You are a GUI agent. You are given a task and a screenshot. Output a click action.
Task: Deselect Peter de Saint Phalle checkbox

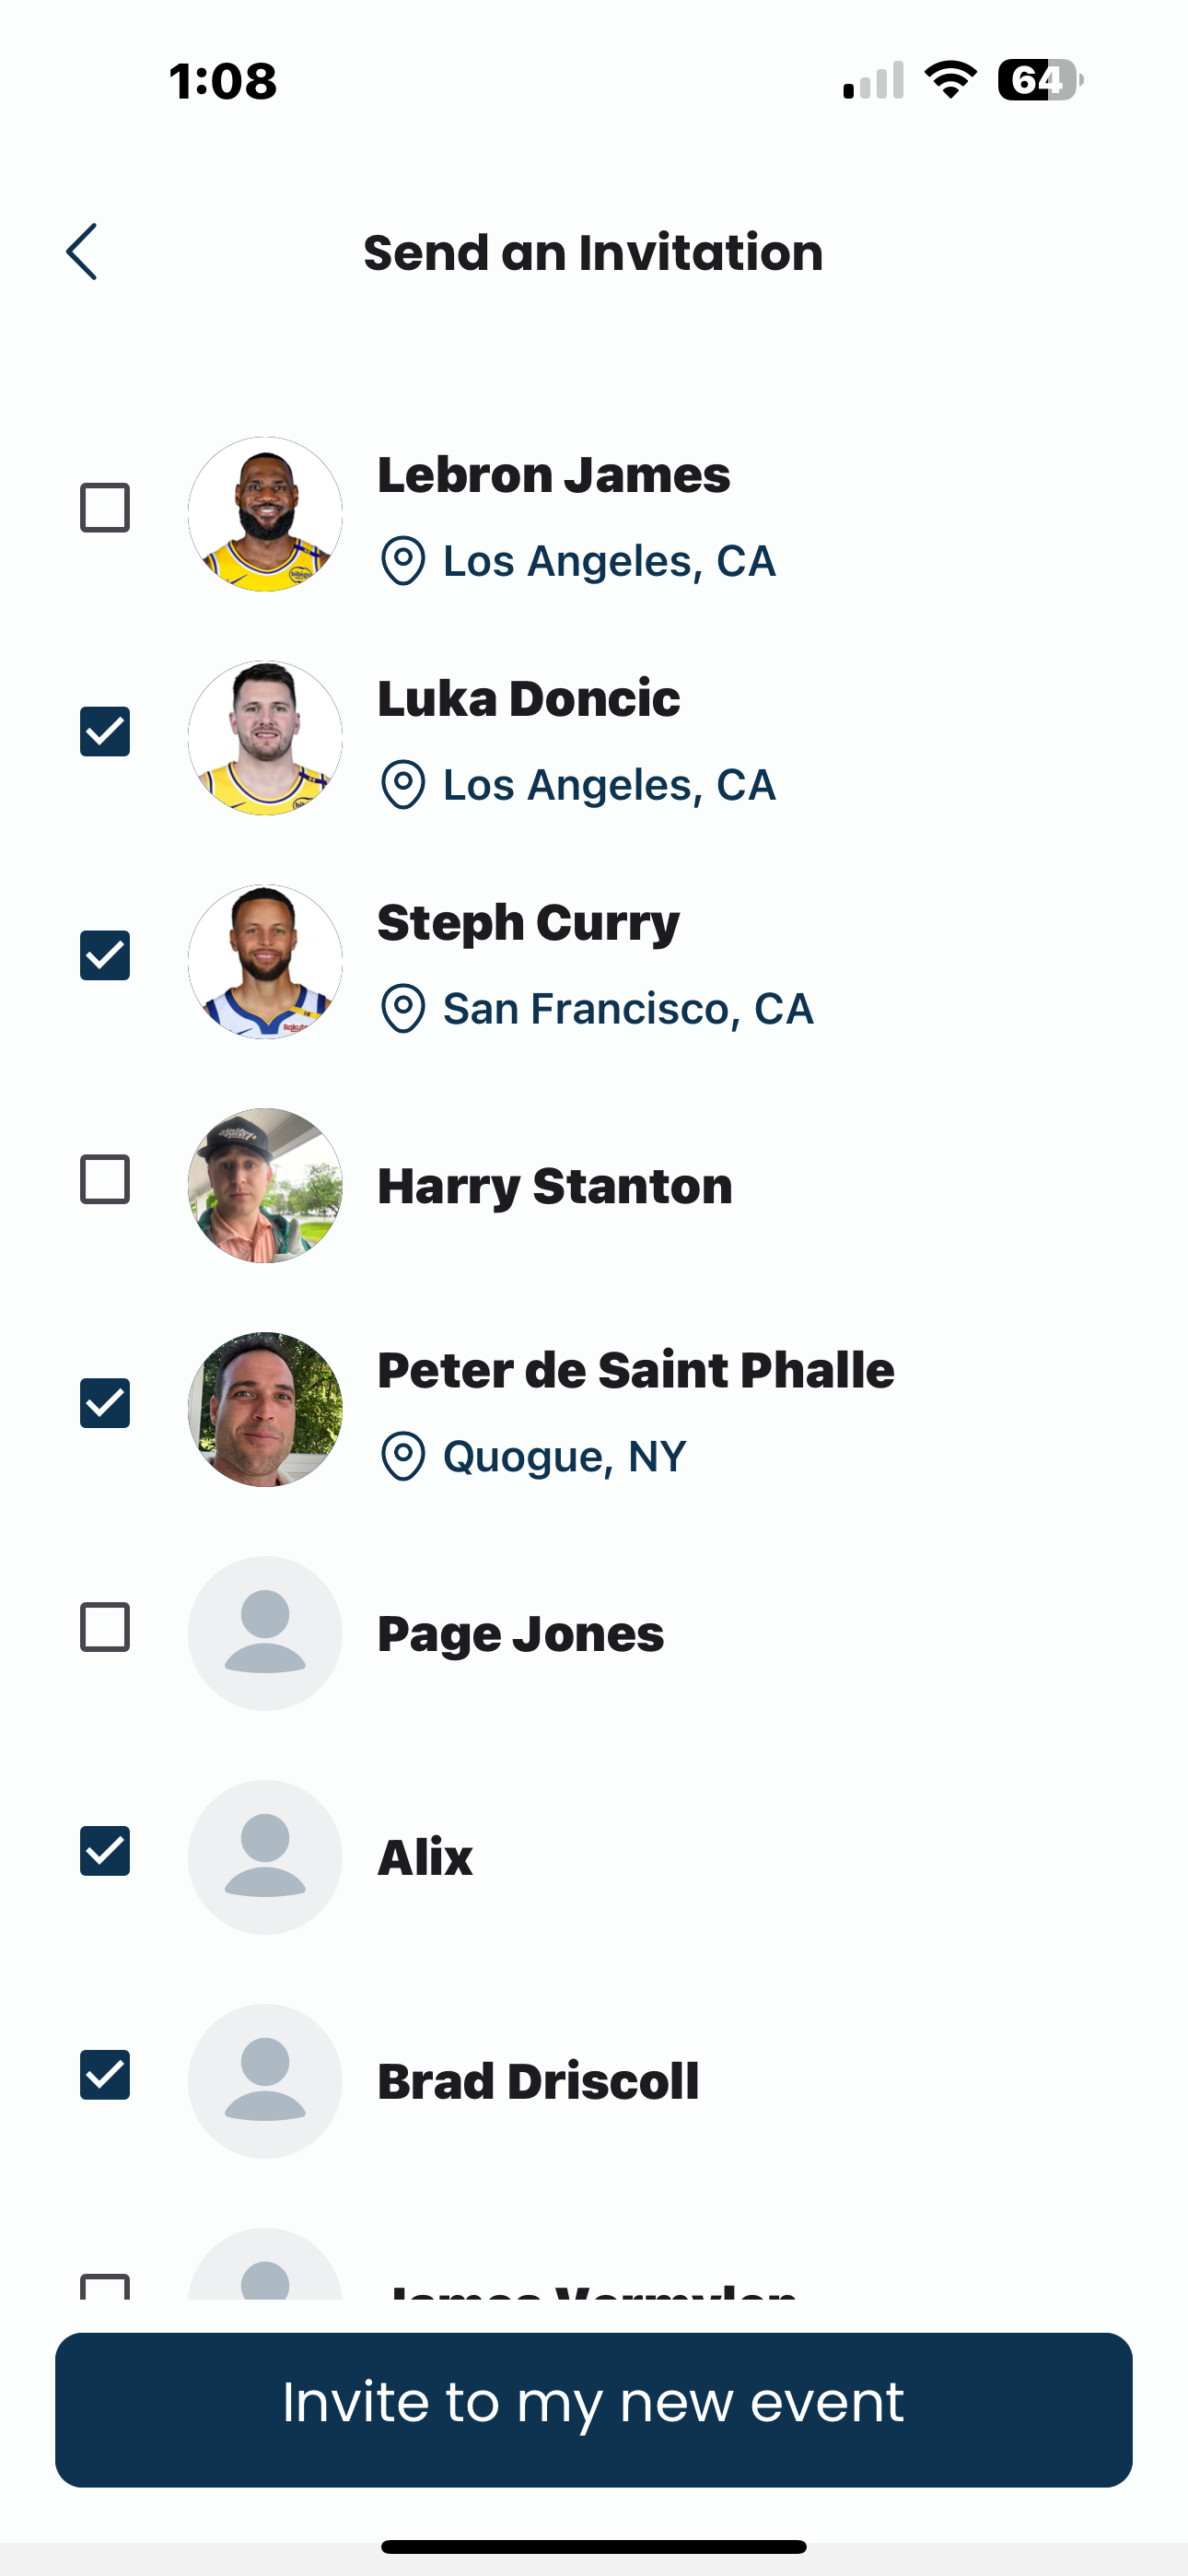pyautogui.click(x=105, y=1404)
